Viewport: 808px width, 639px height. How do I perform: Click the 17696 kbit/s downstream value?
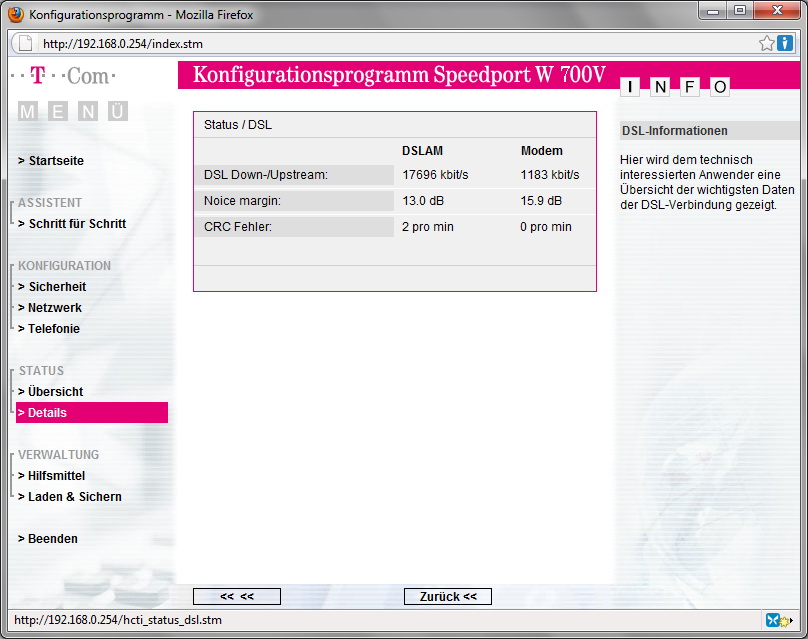(x=435, y=175)
